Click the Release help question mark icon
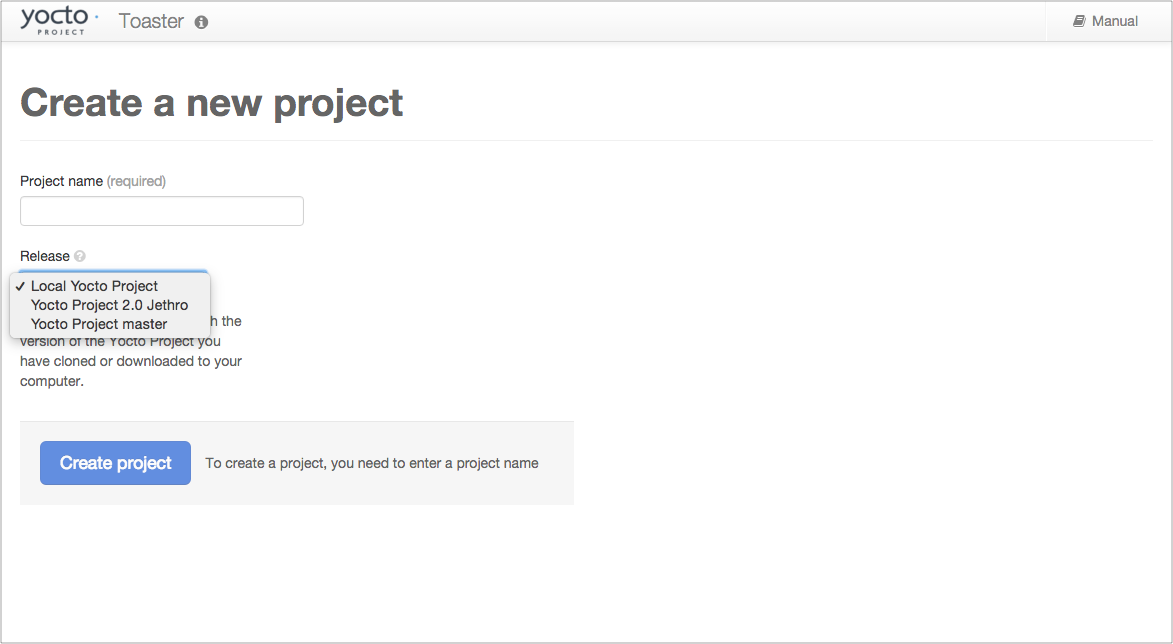The width and height of the screenshot is (1173, 644). (80, 256)
